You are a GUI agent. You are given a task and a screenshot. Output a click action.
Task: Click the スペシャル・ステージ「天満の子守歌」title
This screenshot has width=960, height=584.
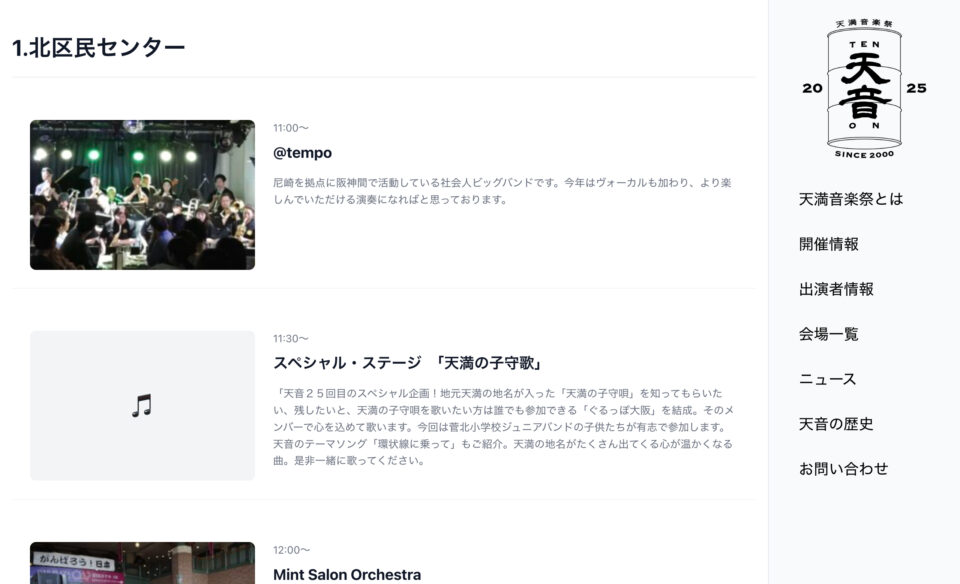pos(408,363)
